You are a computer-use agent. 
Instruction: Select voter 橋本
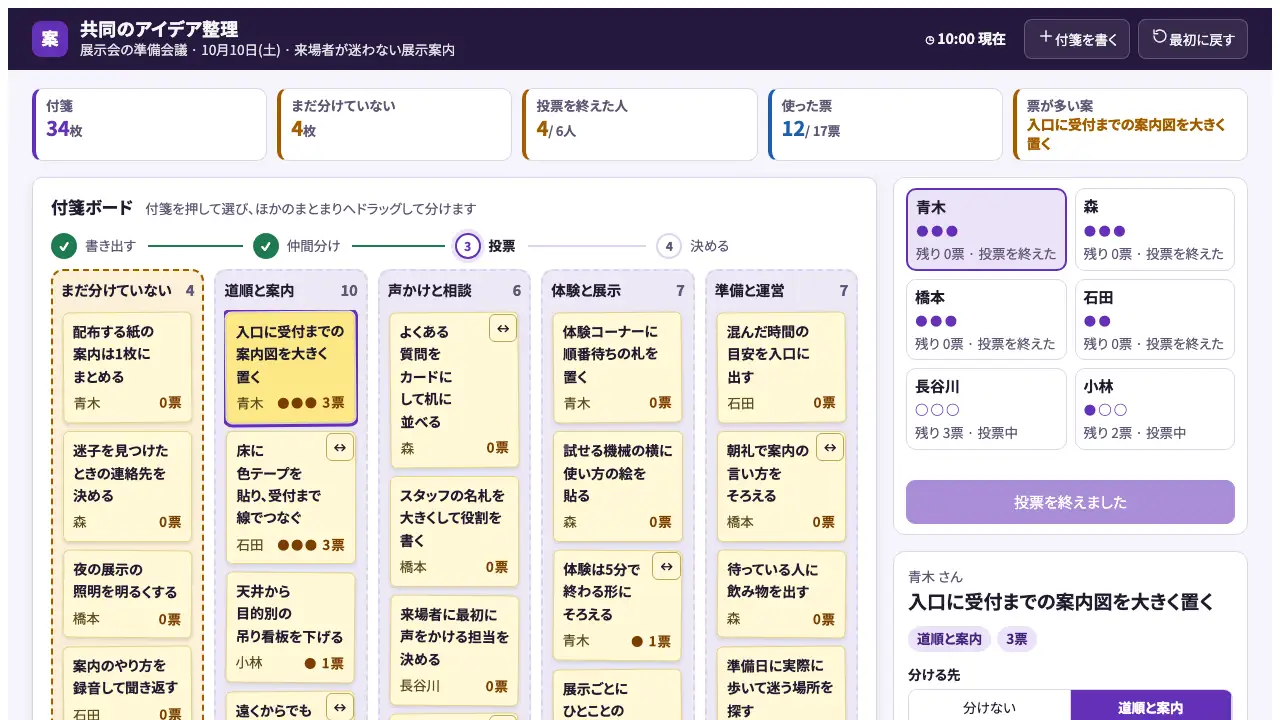click(986, 319)
